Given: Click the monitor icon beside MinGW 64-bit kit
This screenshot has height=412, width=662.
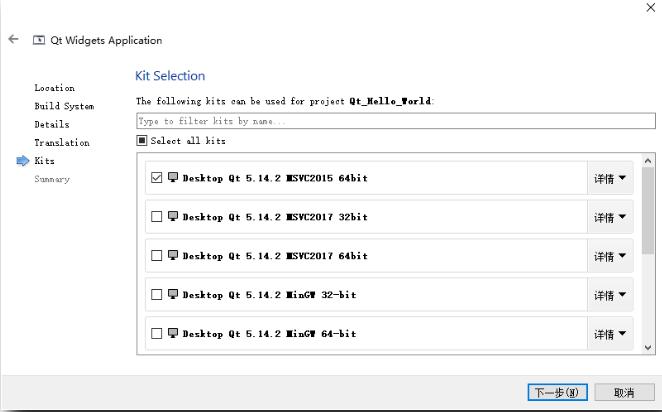Looking at the screenshot, I should pyautogui.click(x=173, y=333).
